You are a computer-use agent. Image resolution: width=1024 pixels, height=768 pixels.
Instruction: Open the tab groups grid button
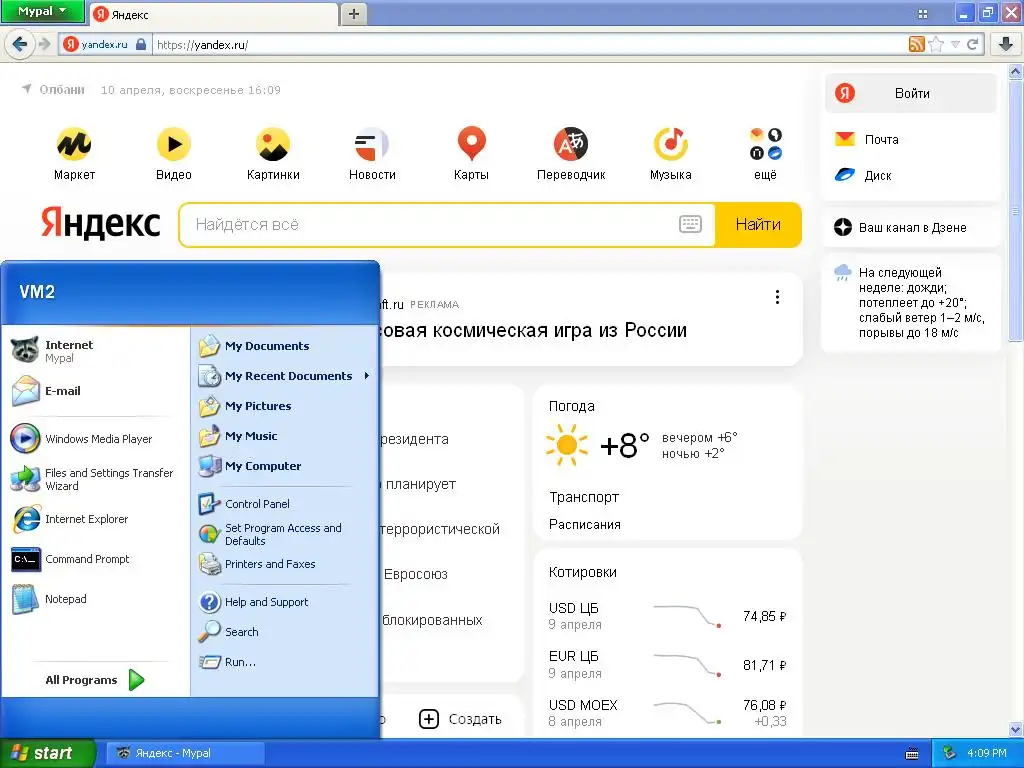point(923,14)
